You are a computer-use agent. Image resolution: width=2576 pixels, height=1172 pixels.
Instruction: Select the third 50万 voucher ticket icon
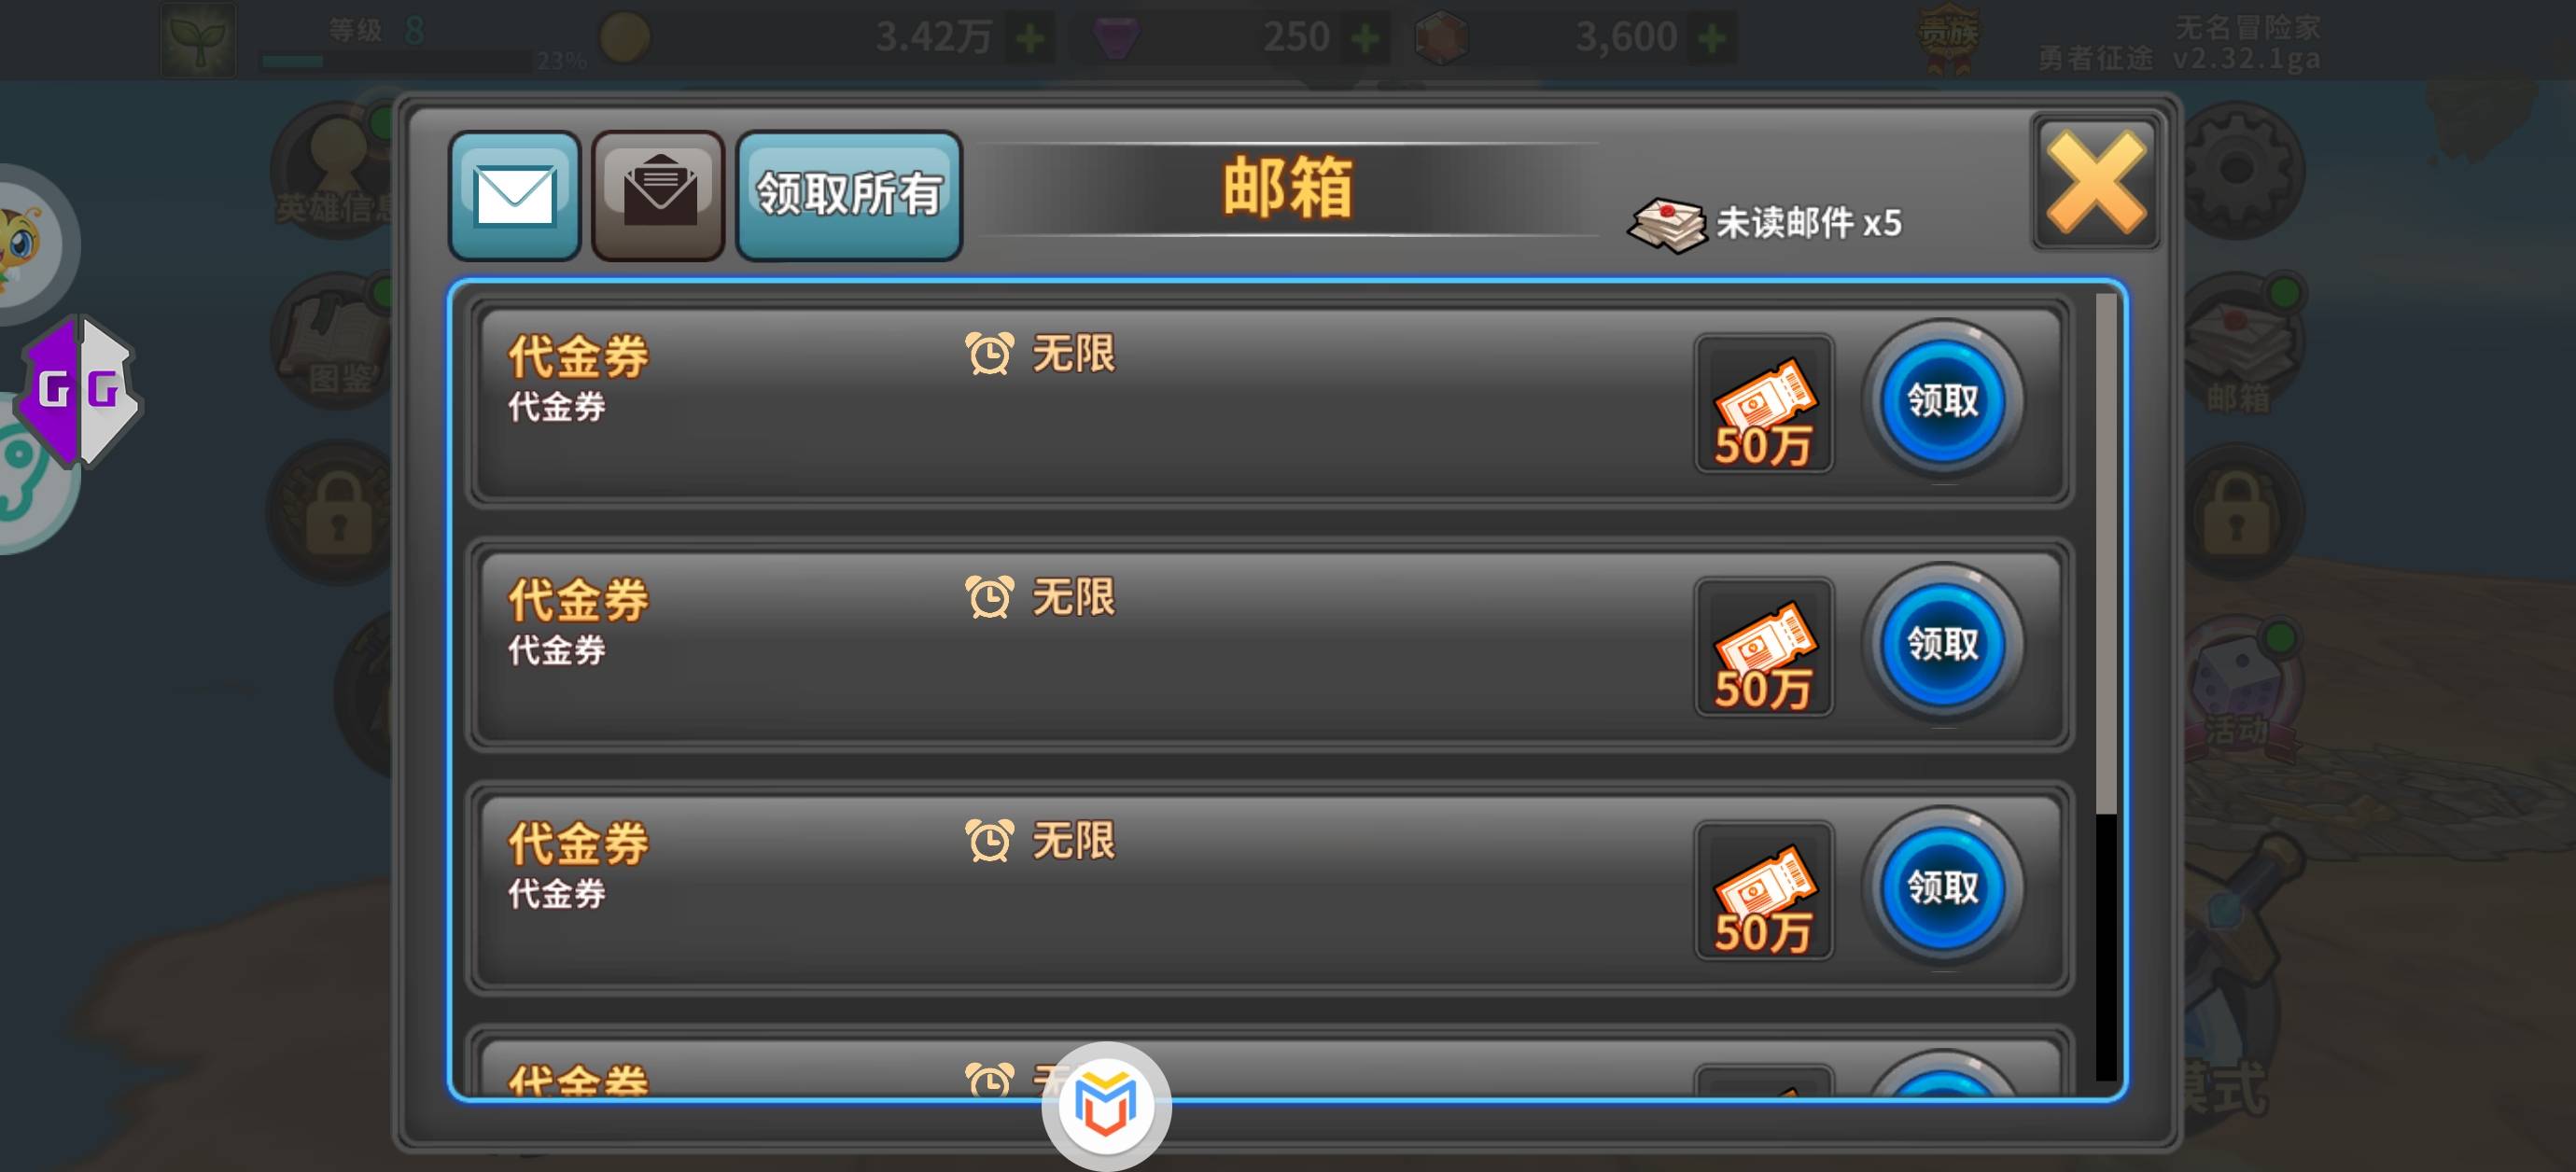pos(1764,890)
